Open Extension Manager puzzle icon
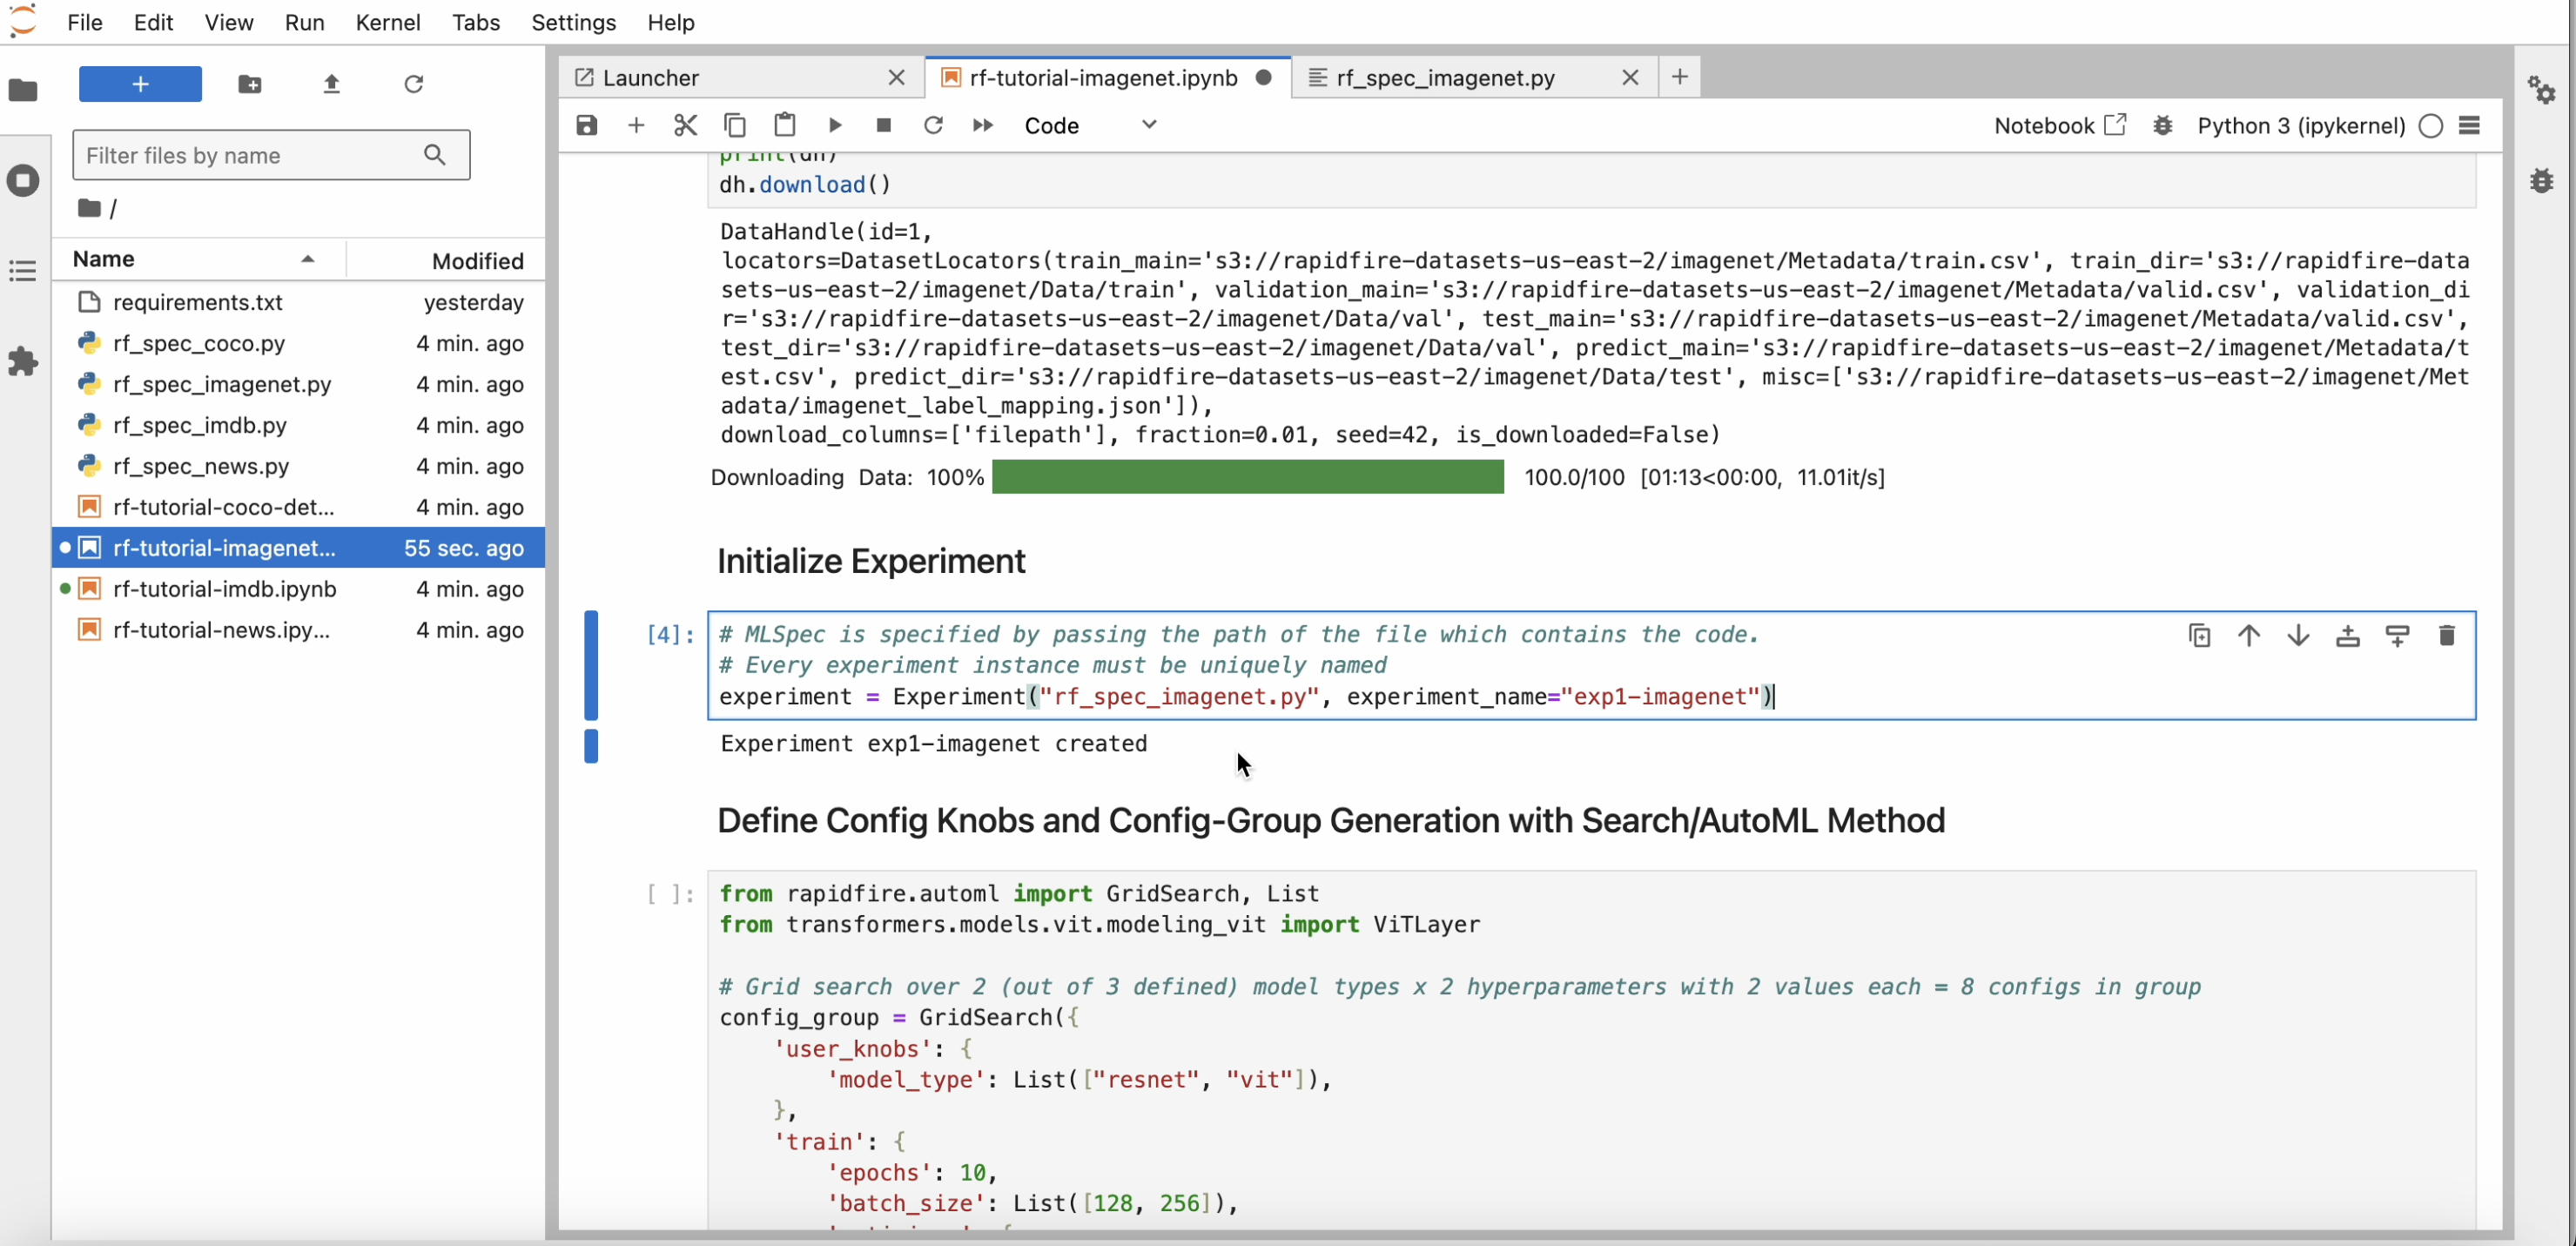This screenshot has width=2576, height=1246. pos(23,361)
